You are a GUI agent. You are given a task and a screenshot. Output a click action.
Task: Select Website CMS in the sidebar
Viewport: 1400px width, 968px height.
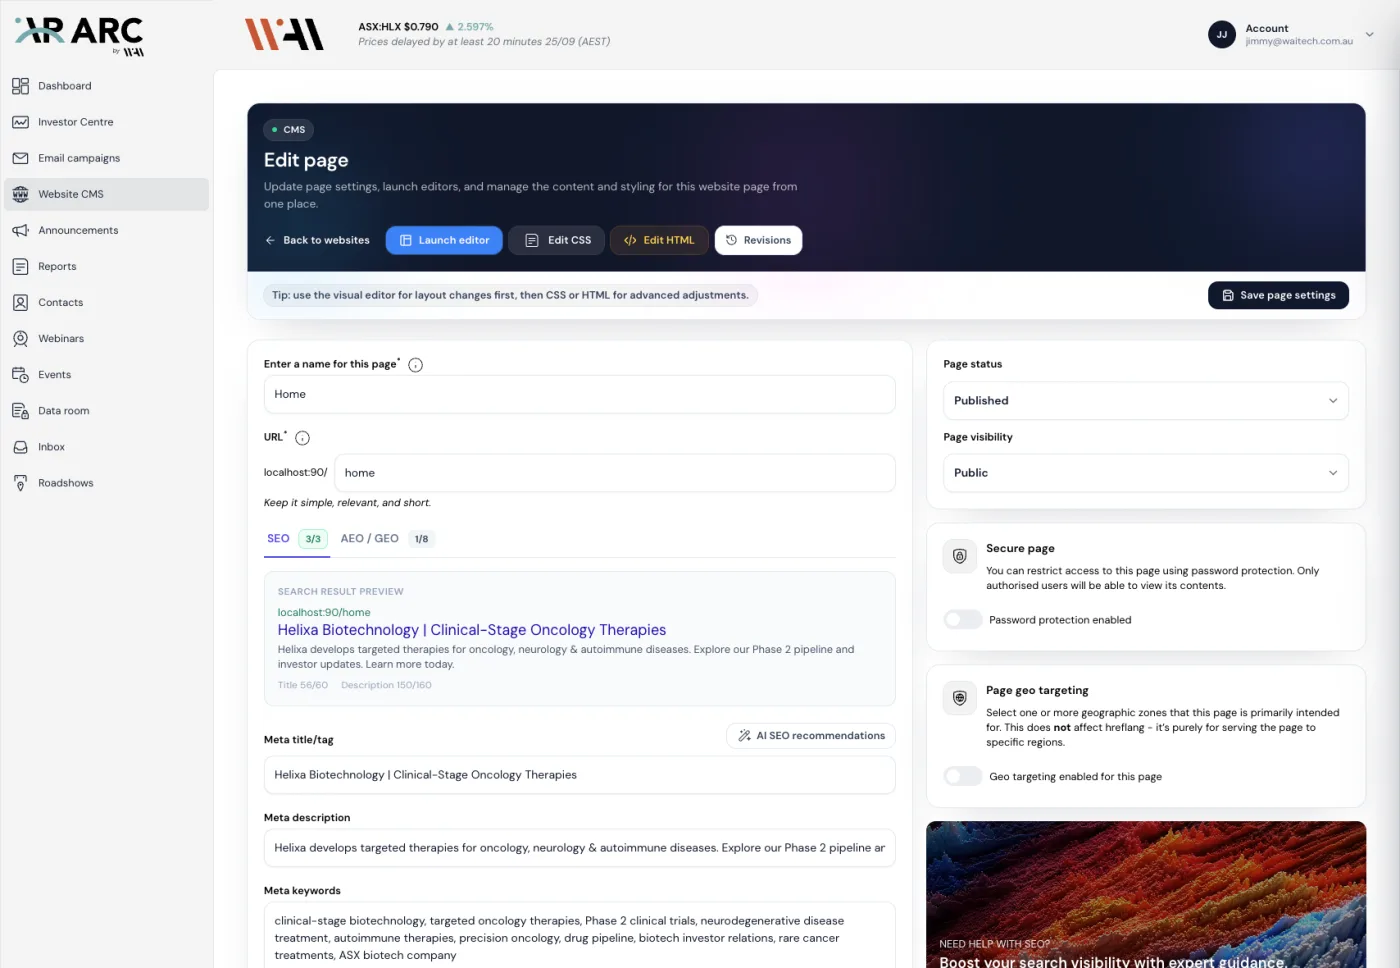[107, 194]
